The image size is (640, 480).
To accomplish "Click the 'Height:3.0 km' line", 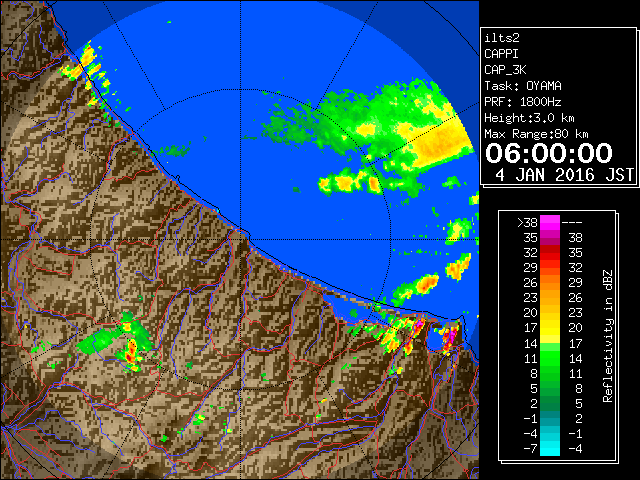I will [529, 118].
